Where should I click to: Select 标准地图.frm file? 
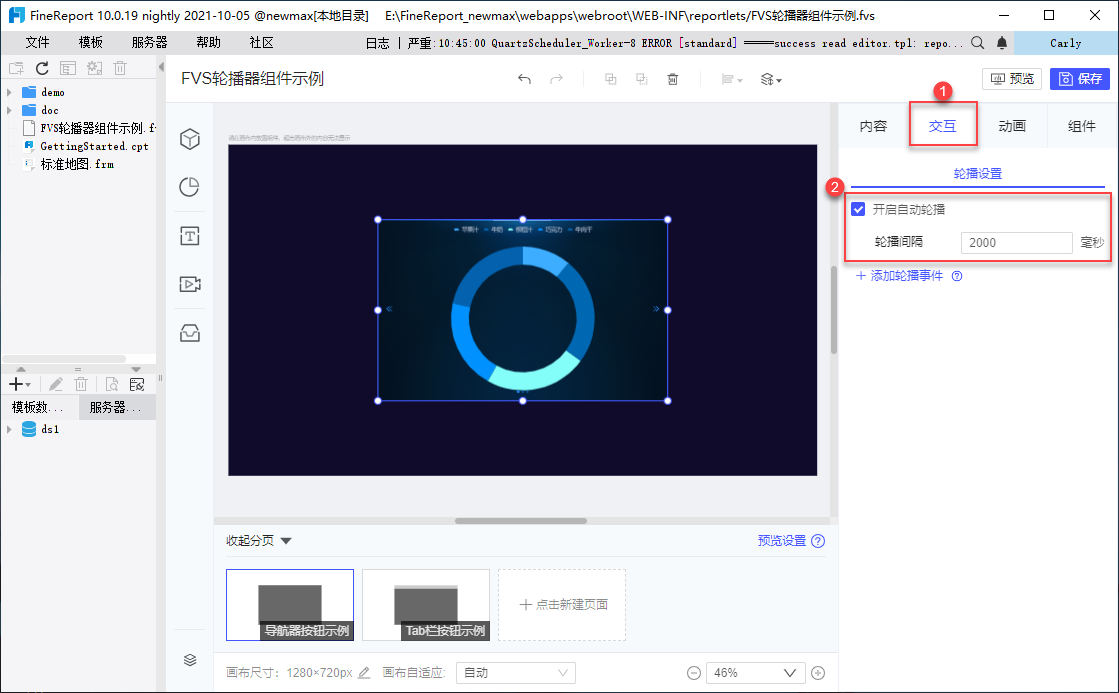[69, 164]
